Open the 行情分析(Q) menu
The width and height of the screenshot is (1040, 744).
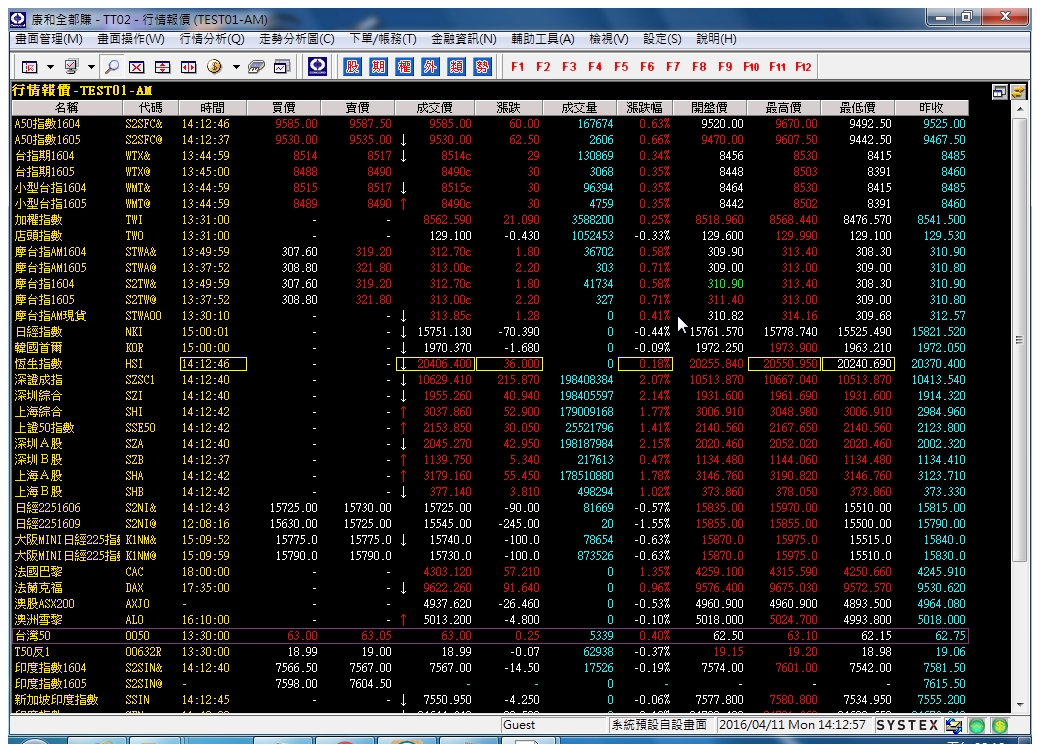pos(212,39)
